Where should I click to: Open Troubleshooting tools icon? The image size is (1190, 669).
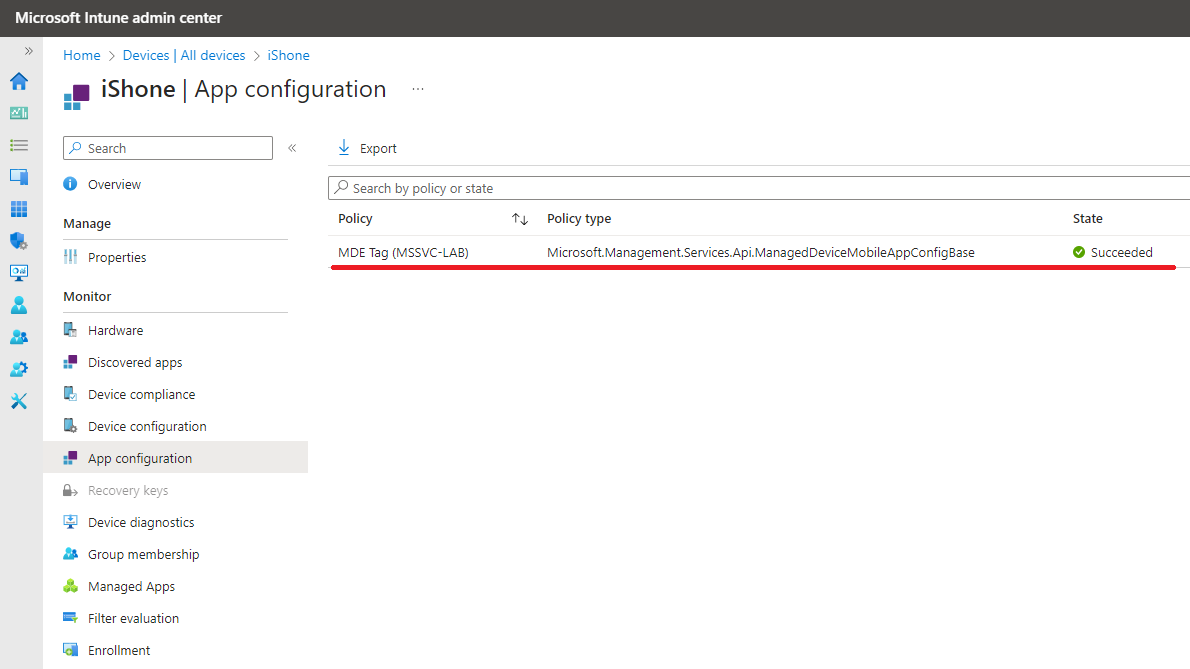coord(19,401)
